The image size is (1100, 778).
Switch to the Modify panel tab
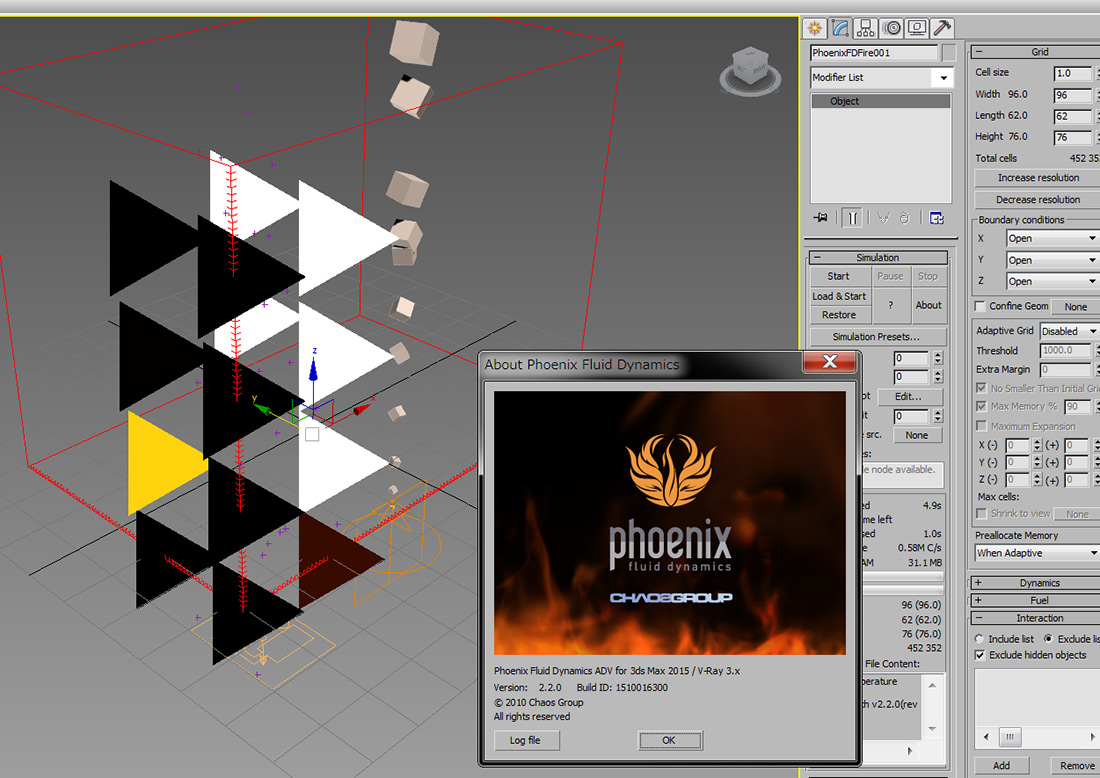(840, 28)
